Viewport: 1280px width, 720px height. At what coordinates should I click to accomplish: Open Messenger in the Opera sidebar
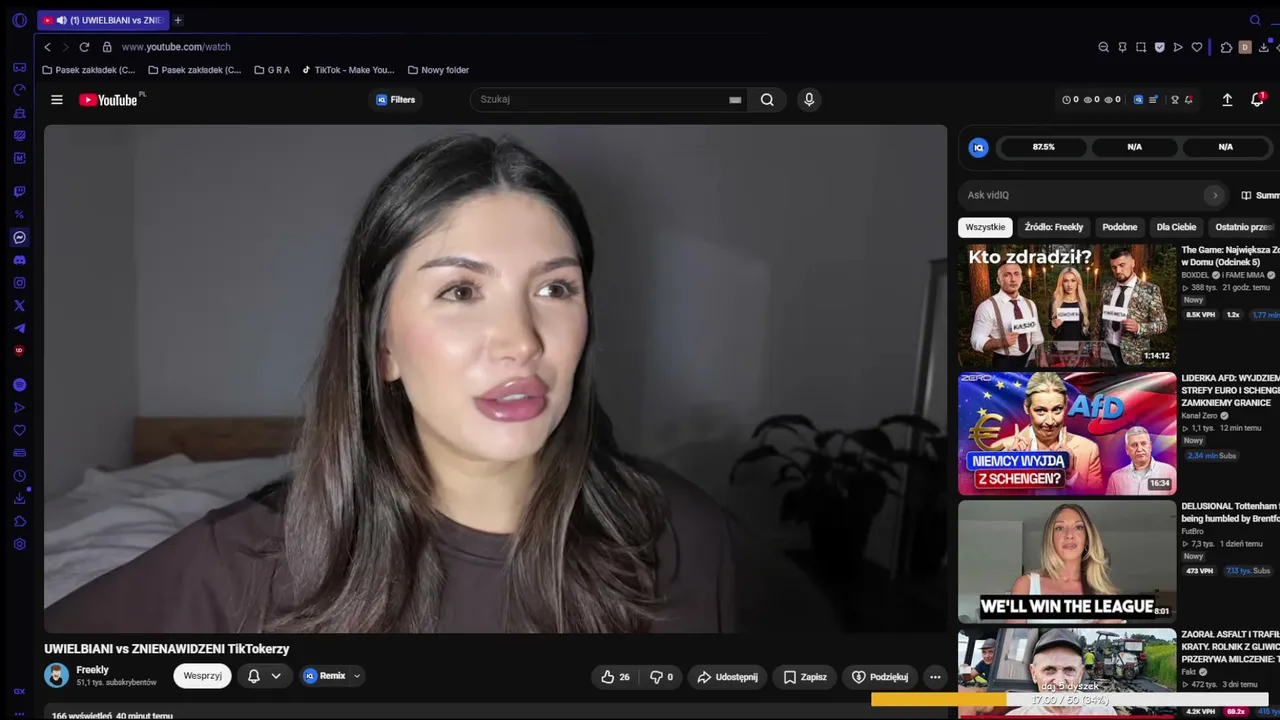[19, 238]
